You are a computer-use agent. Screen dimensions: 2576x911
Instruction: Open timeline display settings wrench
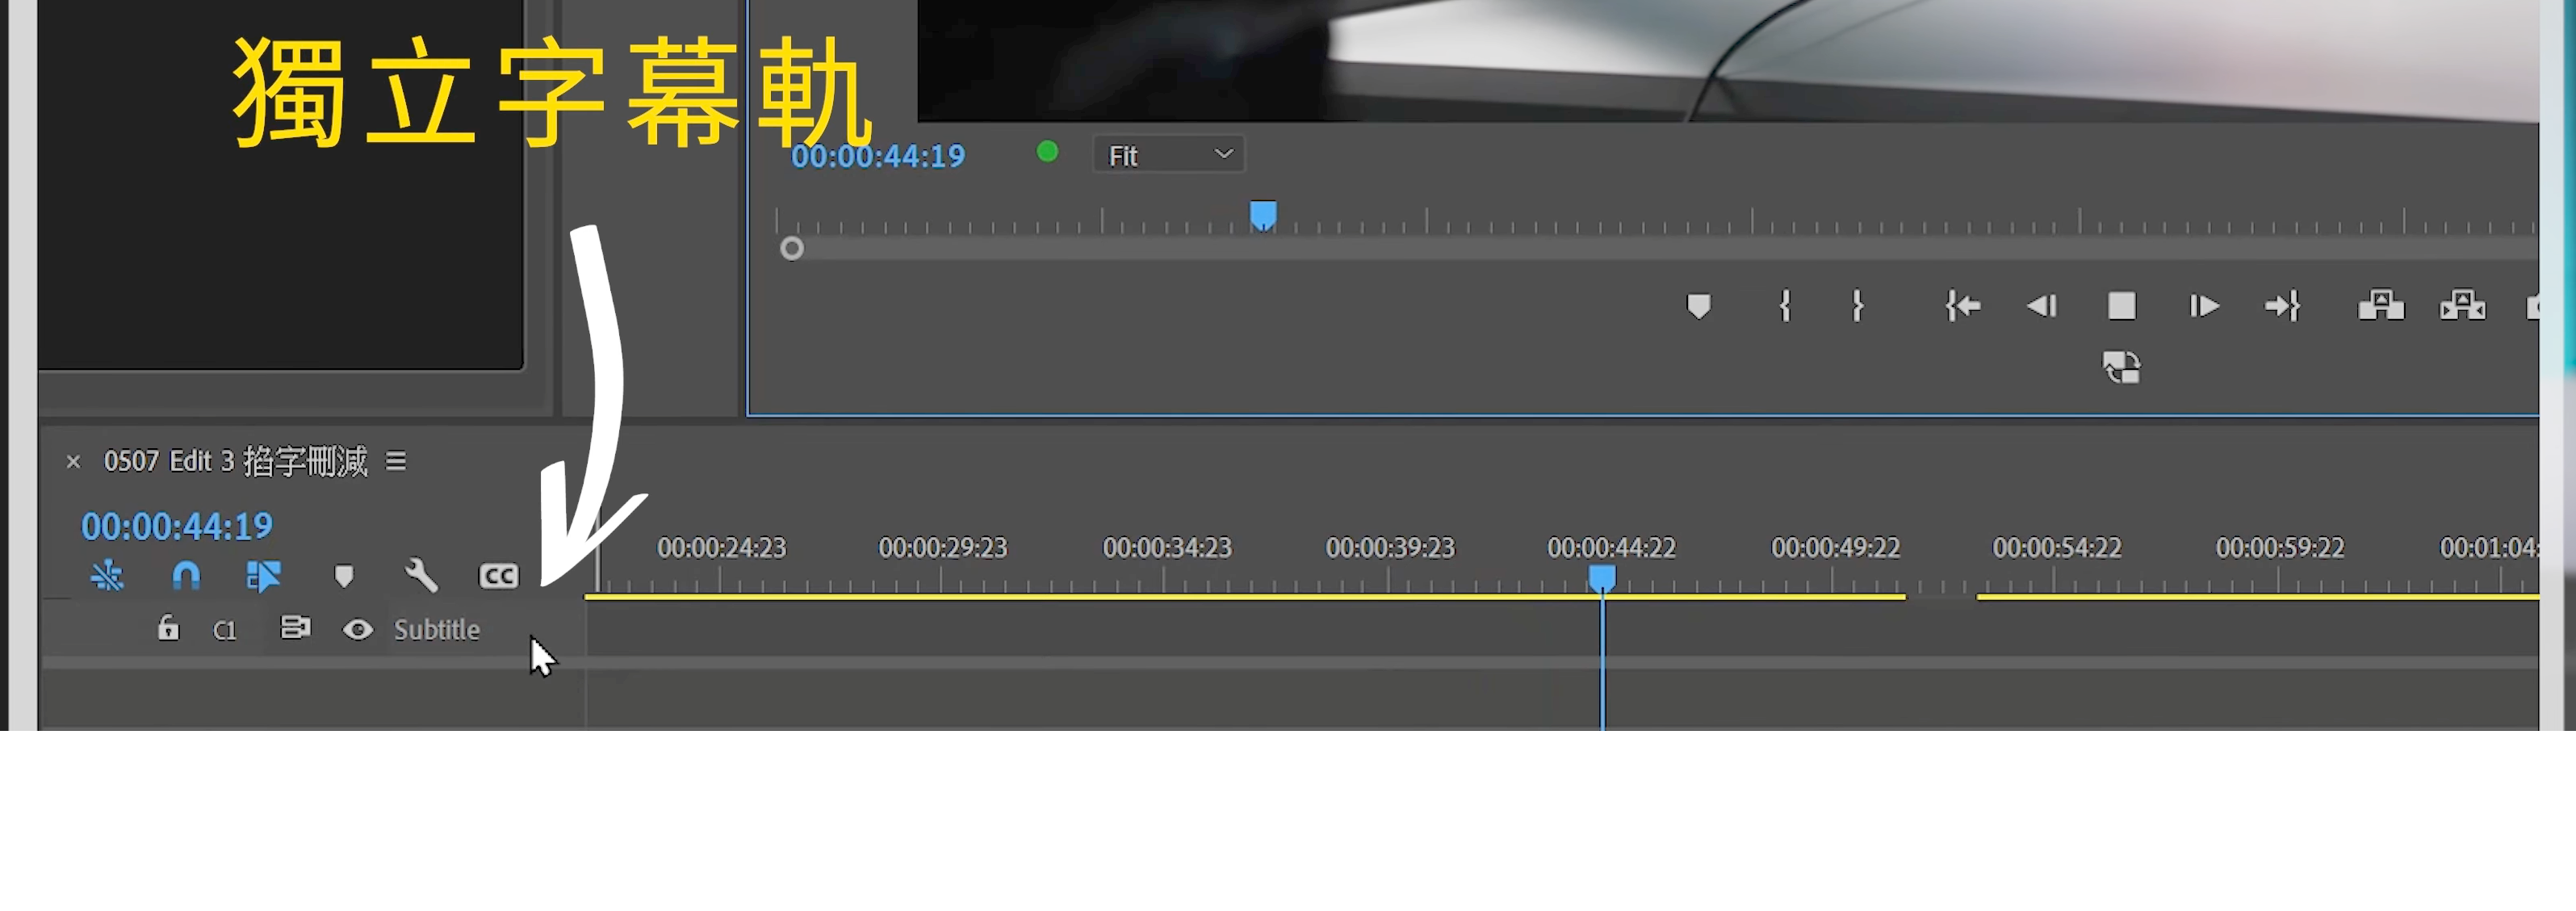[421, 576]
